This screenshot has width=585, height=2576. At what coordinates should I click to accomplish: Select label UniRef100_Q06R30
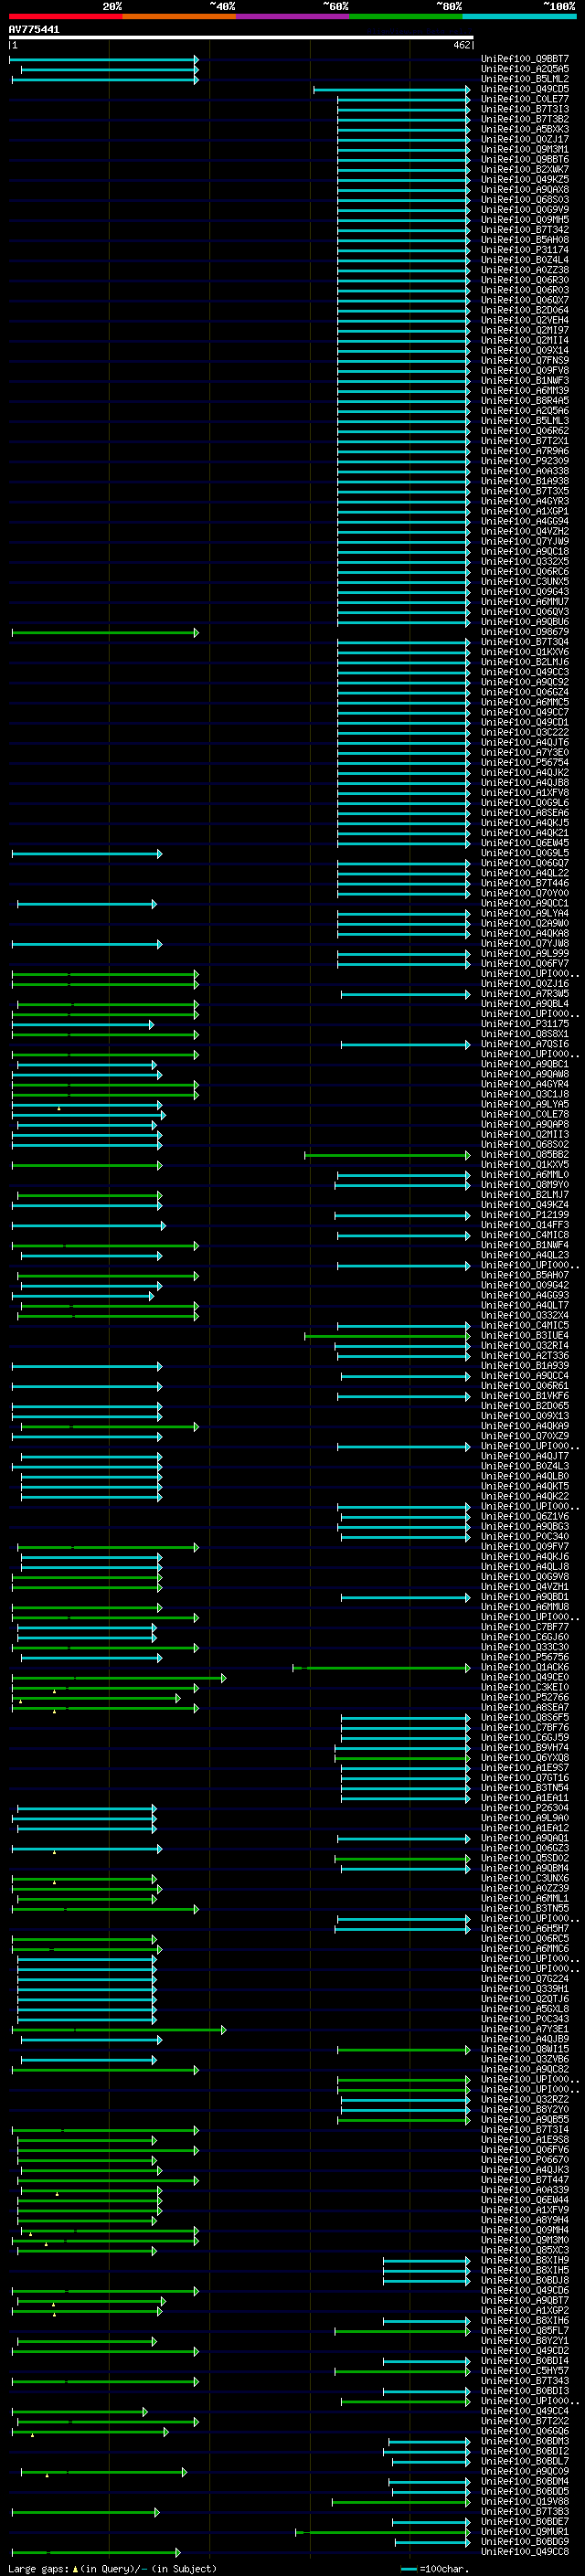click(524, 280)
